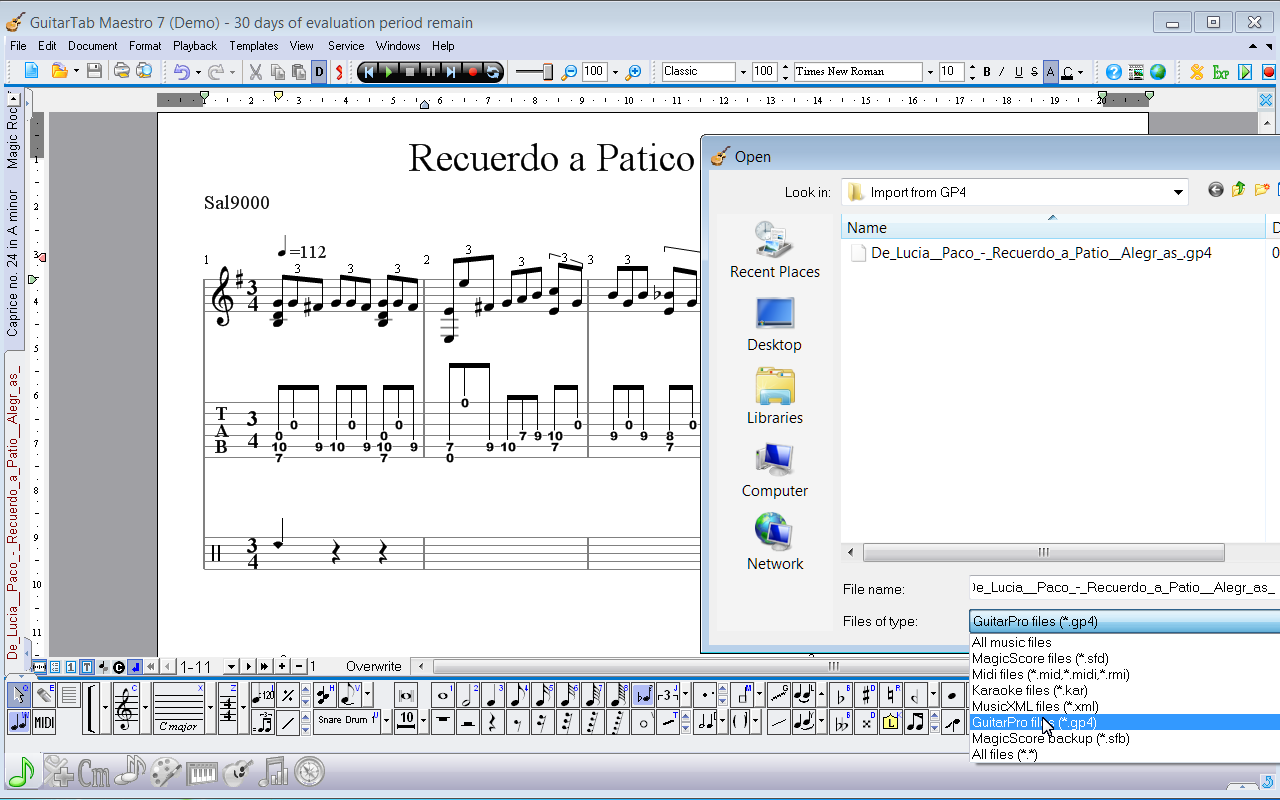Open the piano keyboard panel tab
This screenshot has width=1280, height=800.
point(202,772)
